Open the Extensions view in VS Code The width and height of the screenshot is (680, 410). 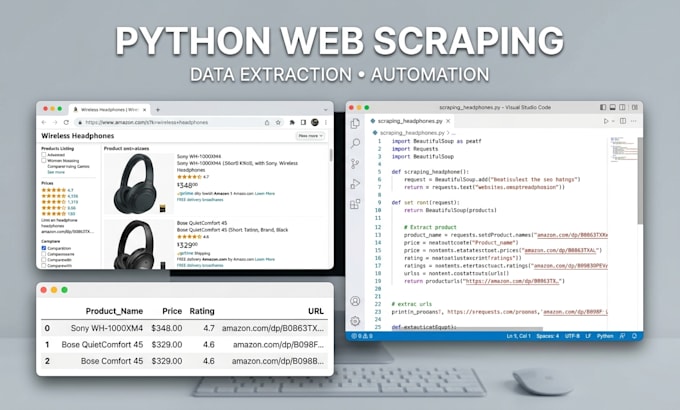(x=355, y=203)
